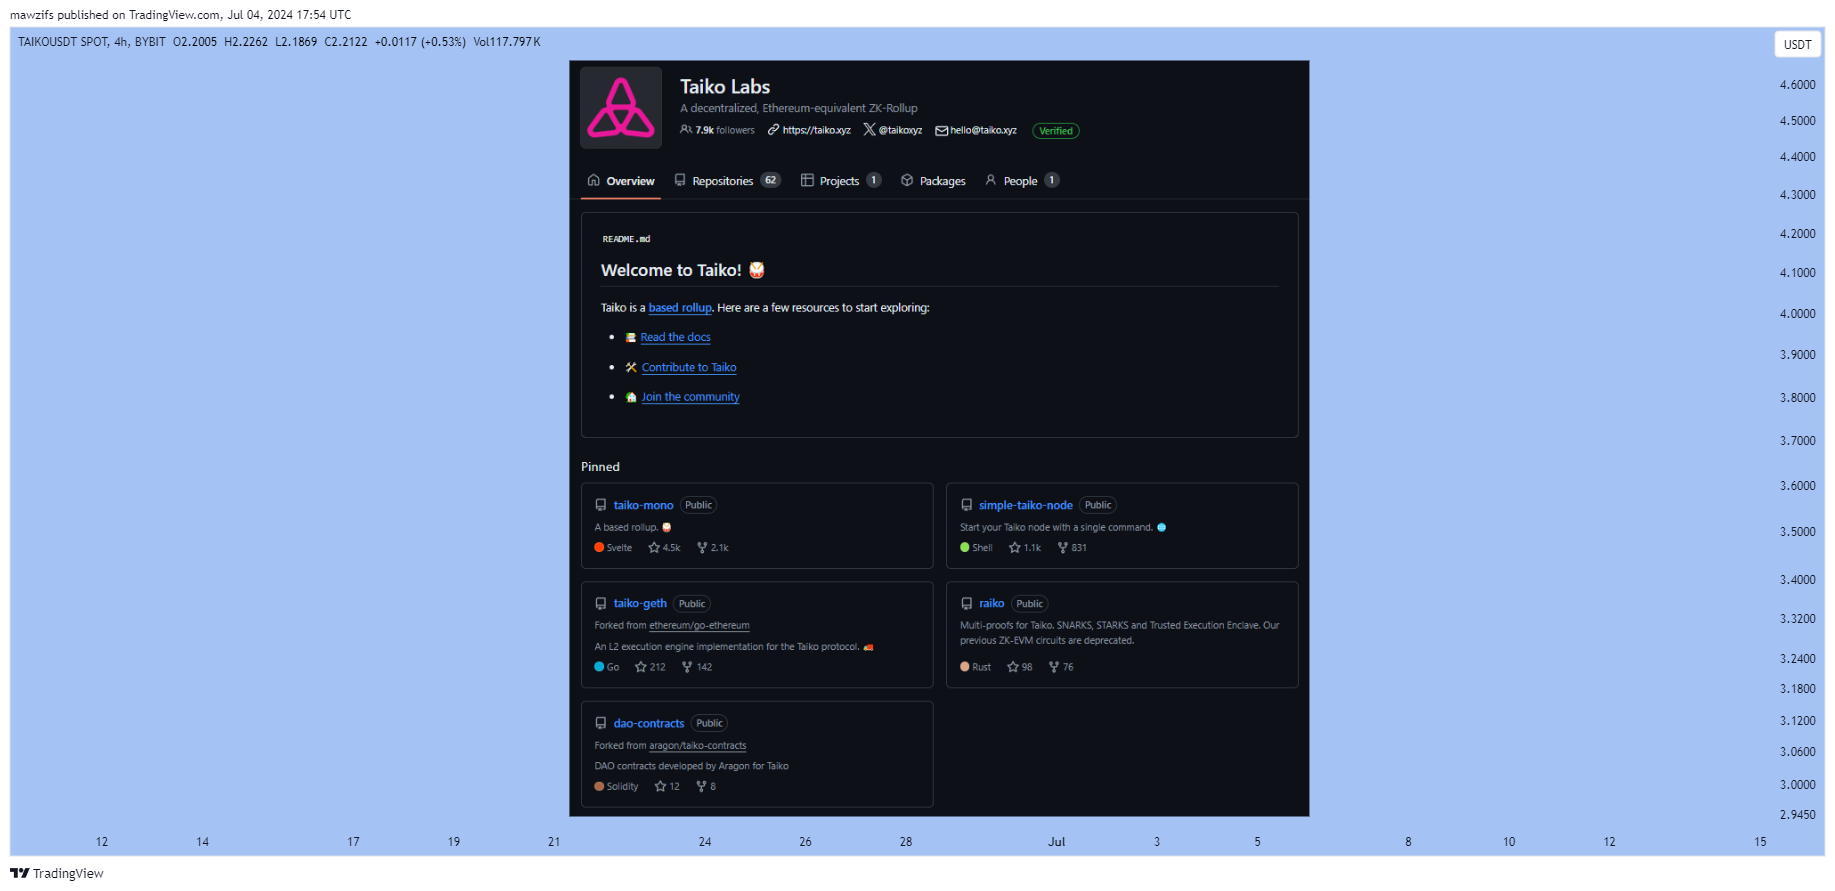
Task: Click the X logo icon beside @taikoxyz
Action: (869, 130)
